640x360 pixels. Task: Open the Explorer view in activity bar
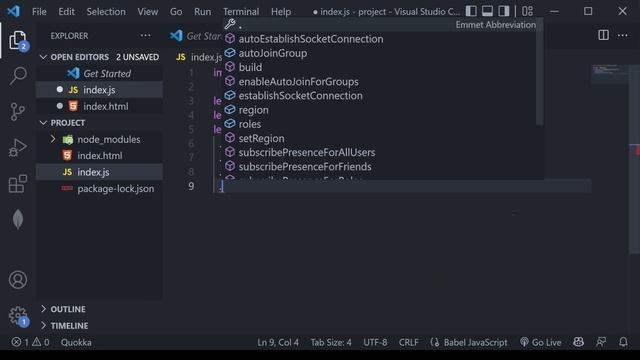coord(18,40)
